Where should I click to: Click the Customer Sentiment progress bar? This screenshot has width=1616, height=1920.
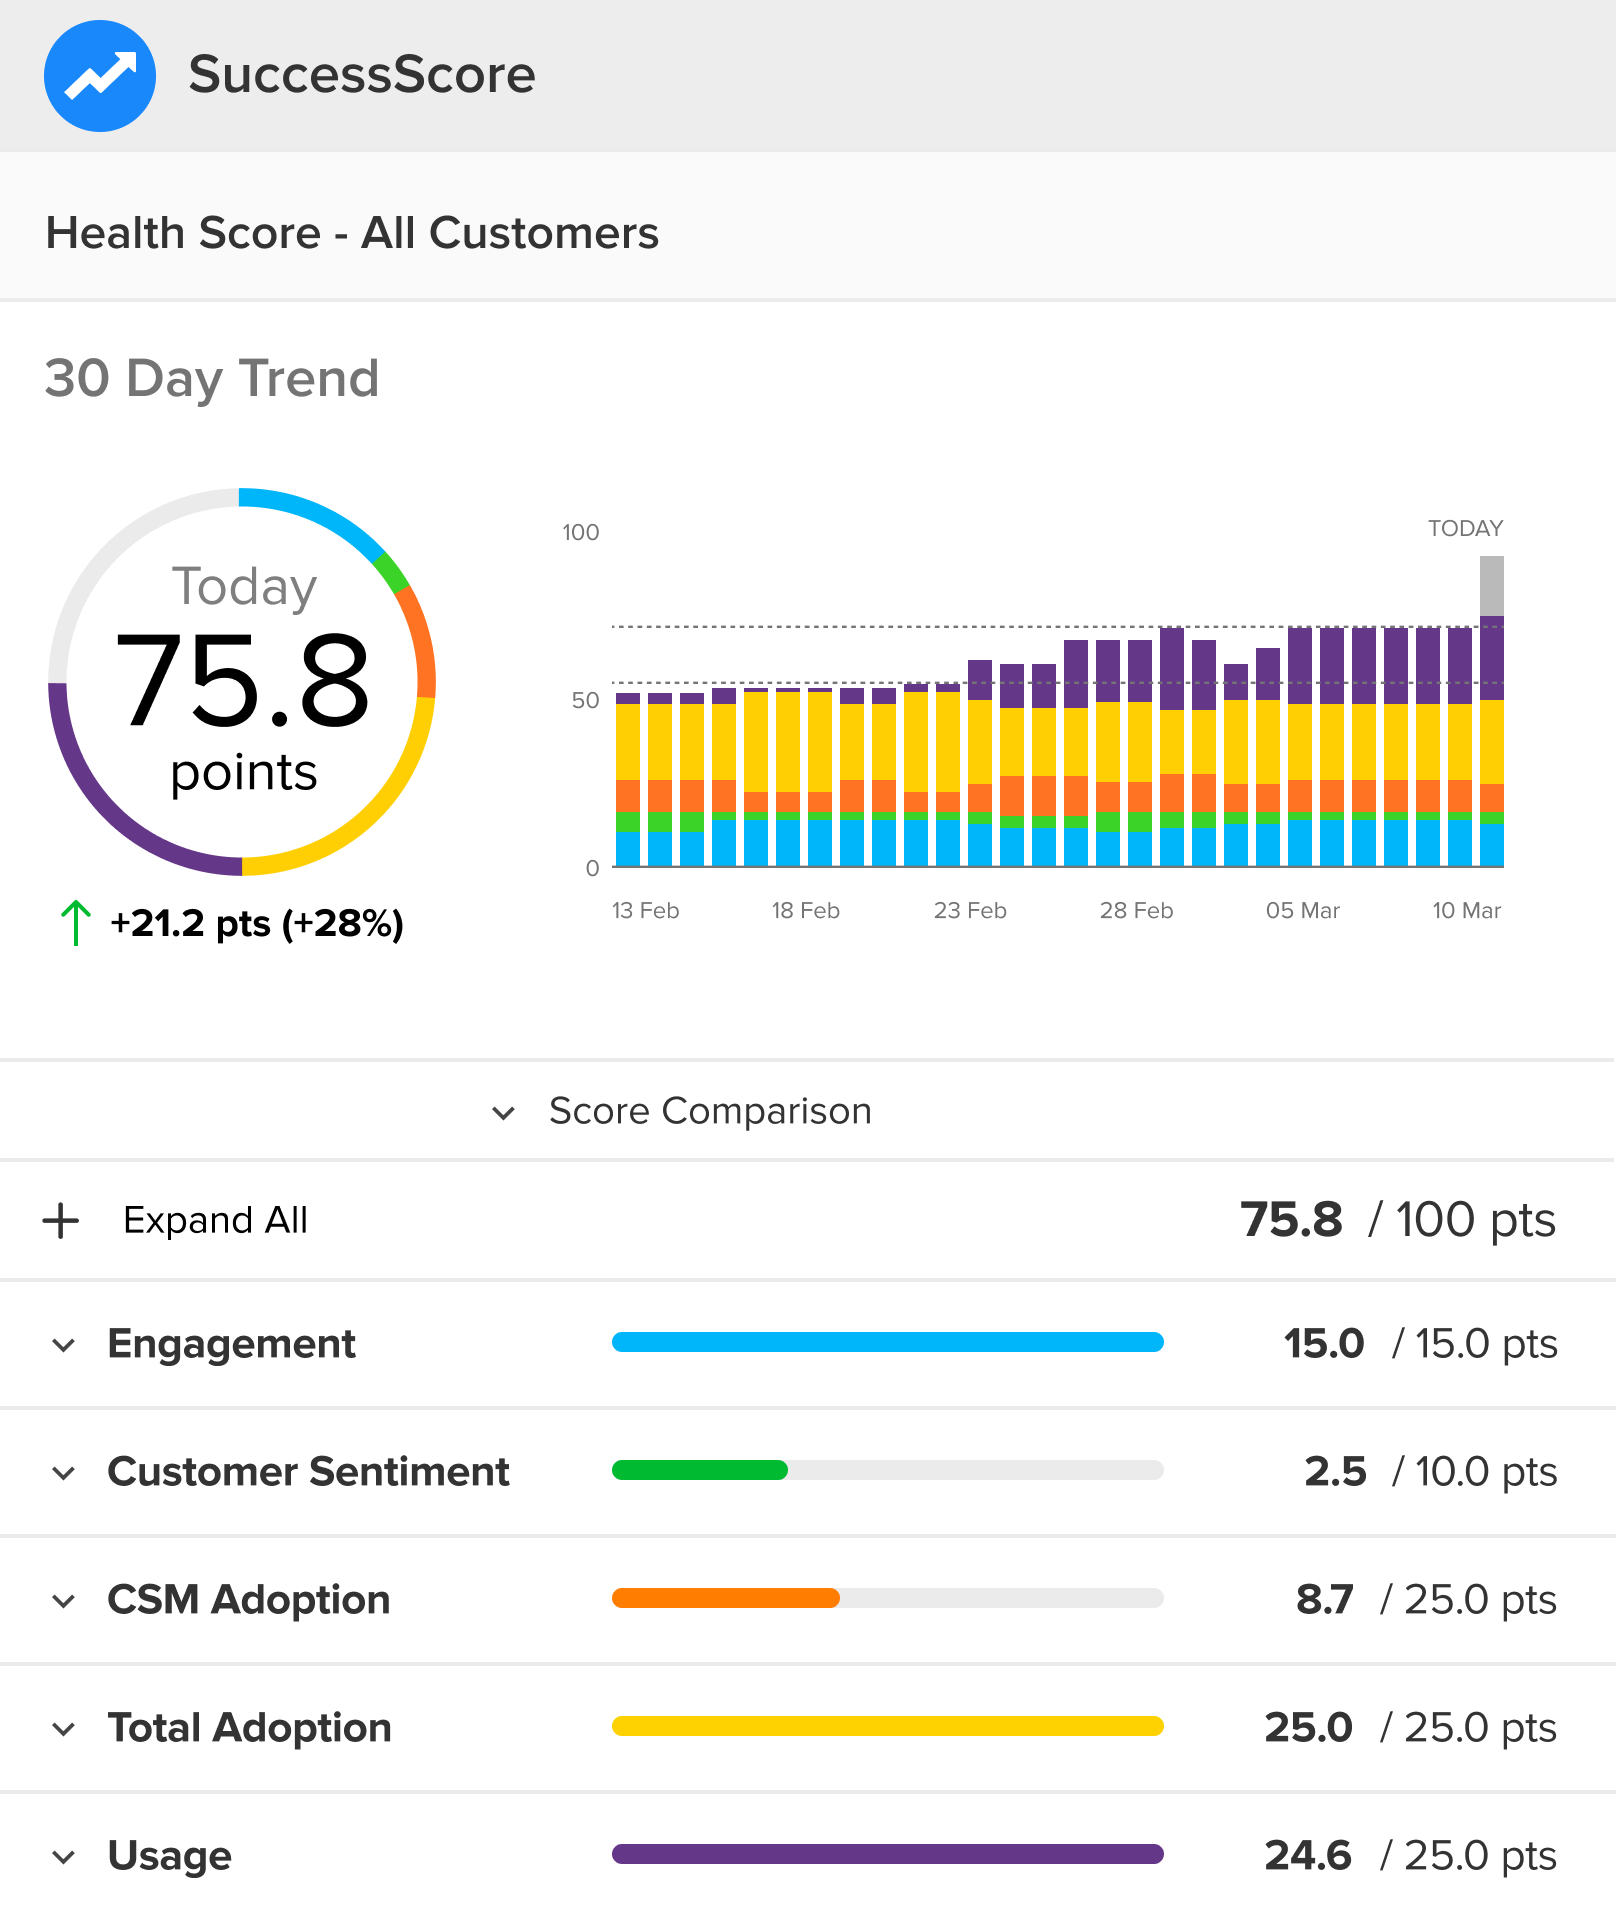click(888, 1472)
